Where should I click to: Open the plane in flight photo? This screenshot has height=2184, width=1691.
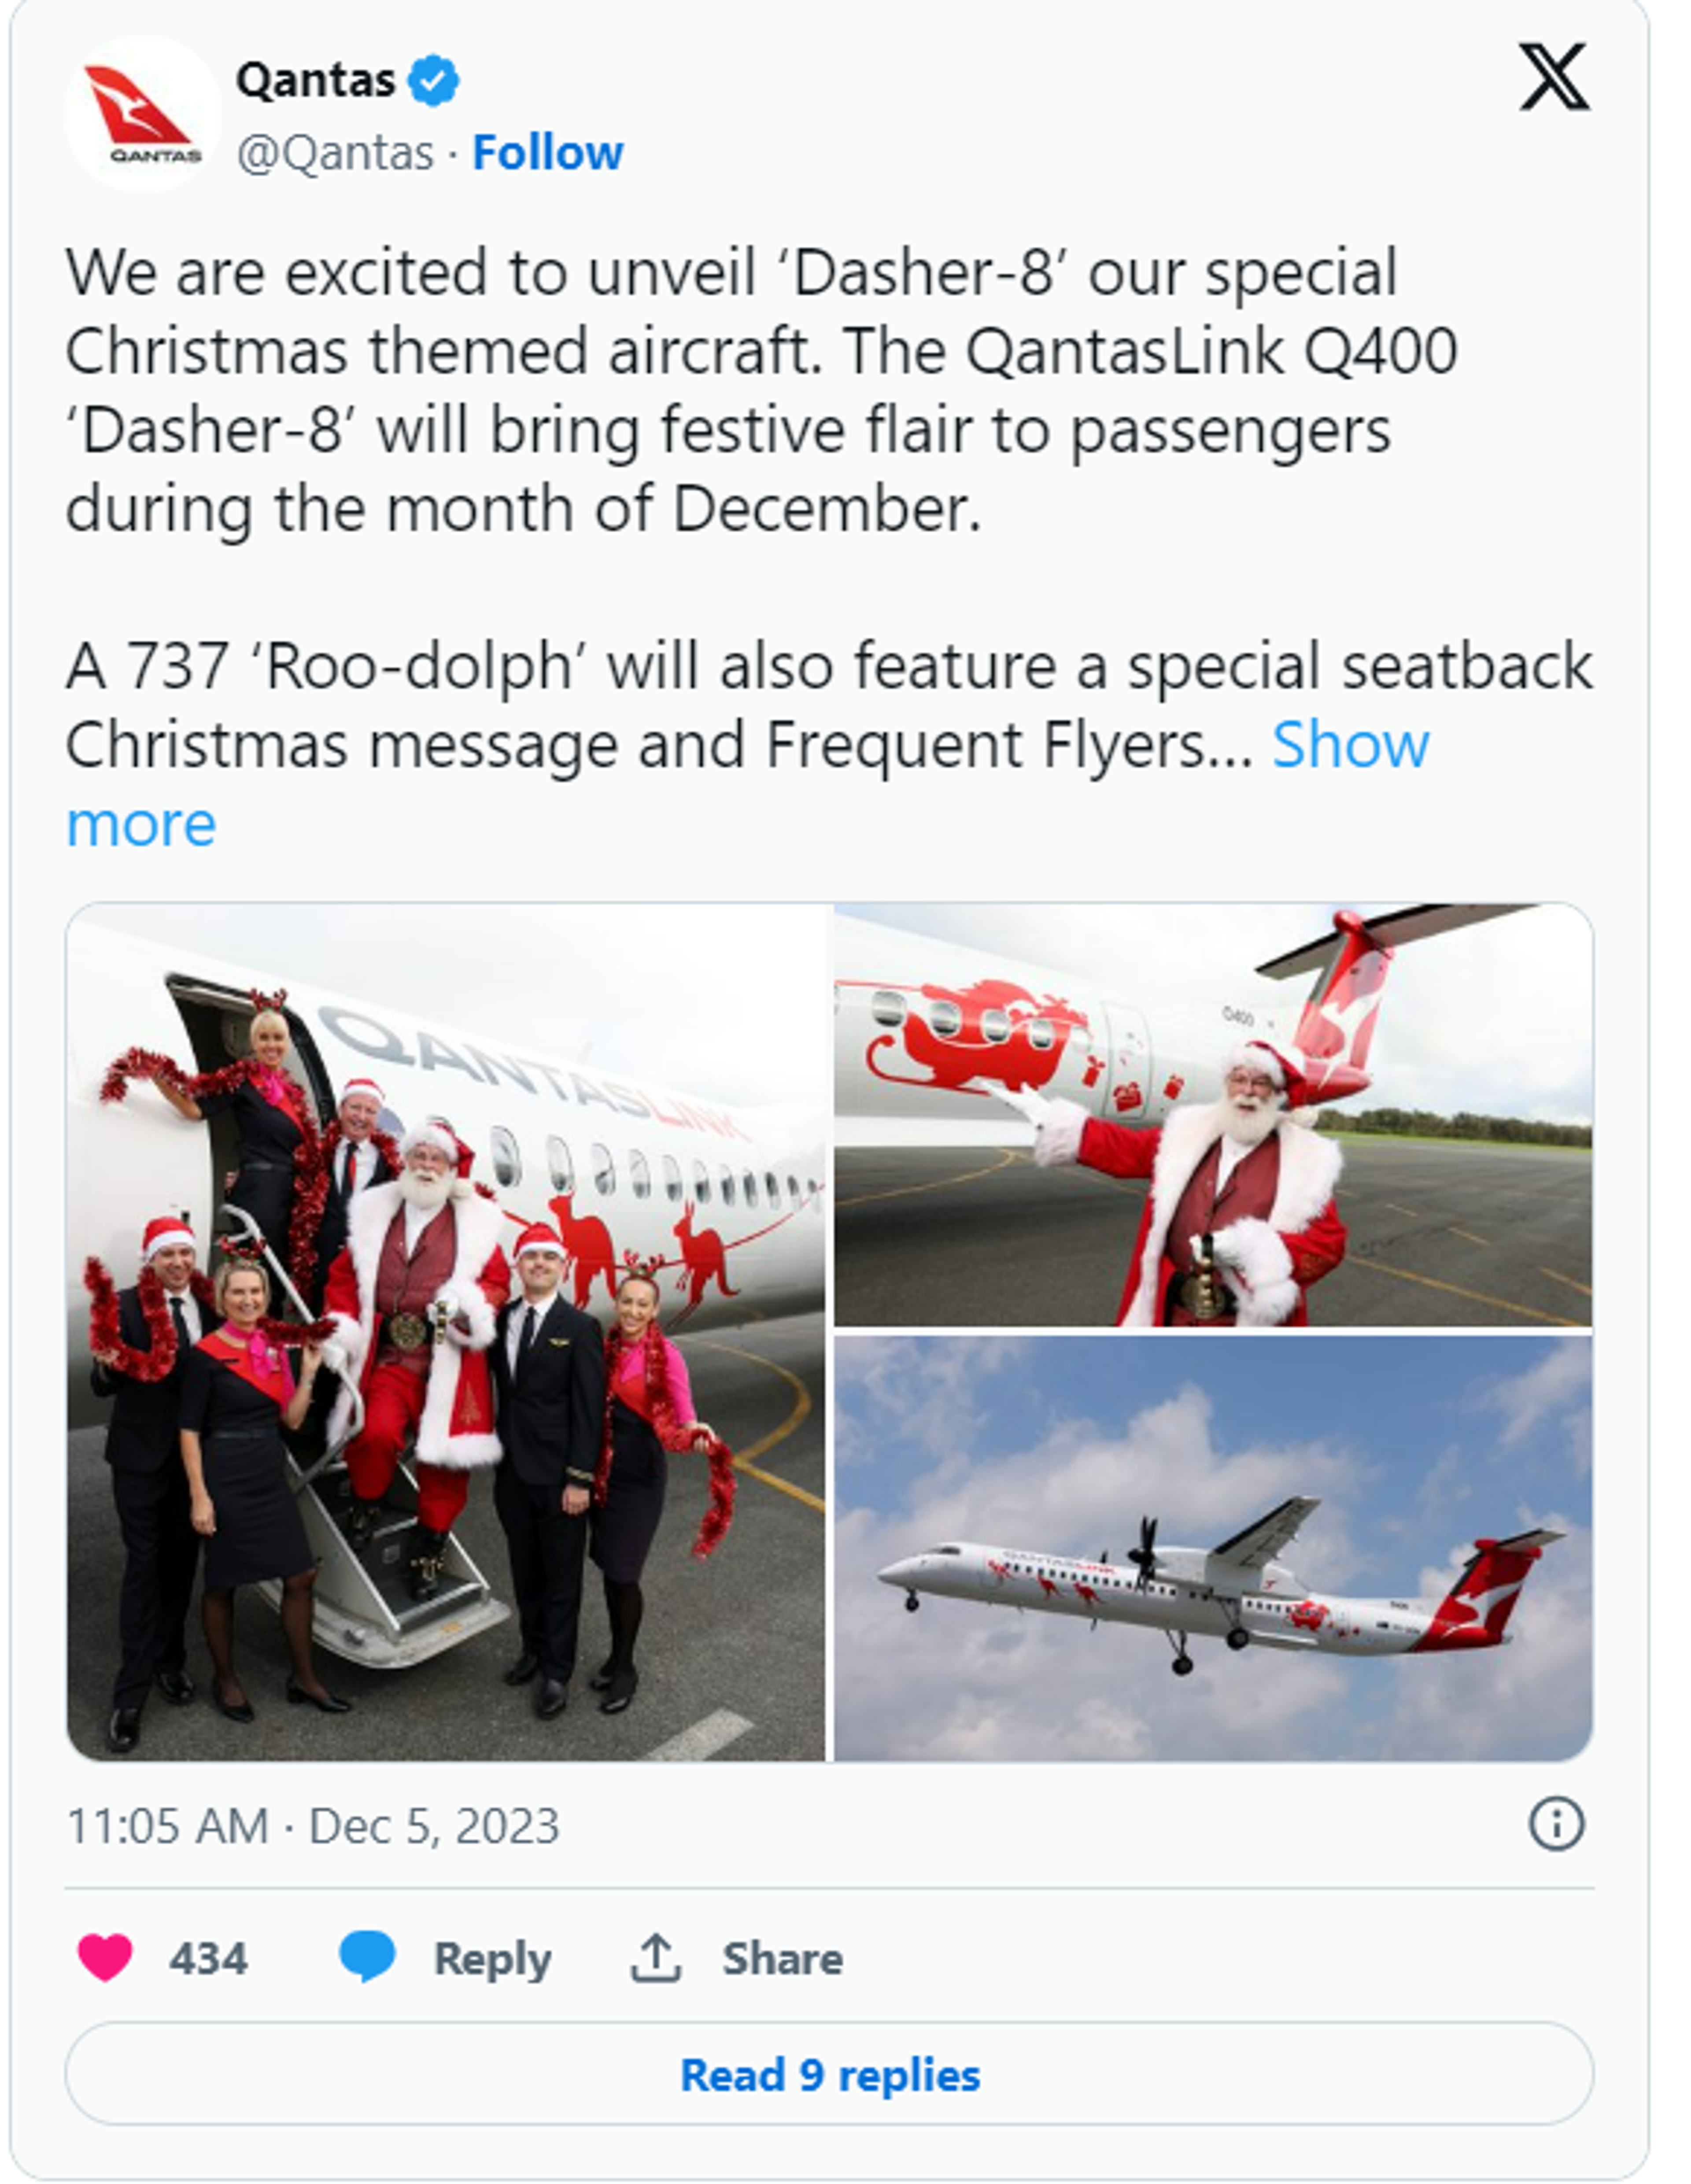click(x=1212, y=1548)
